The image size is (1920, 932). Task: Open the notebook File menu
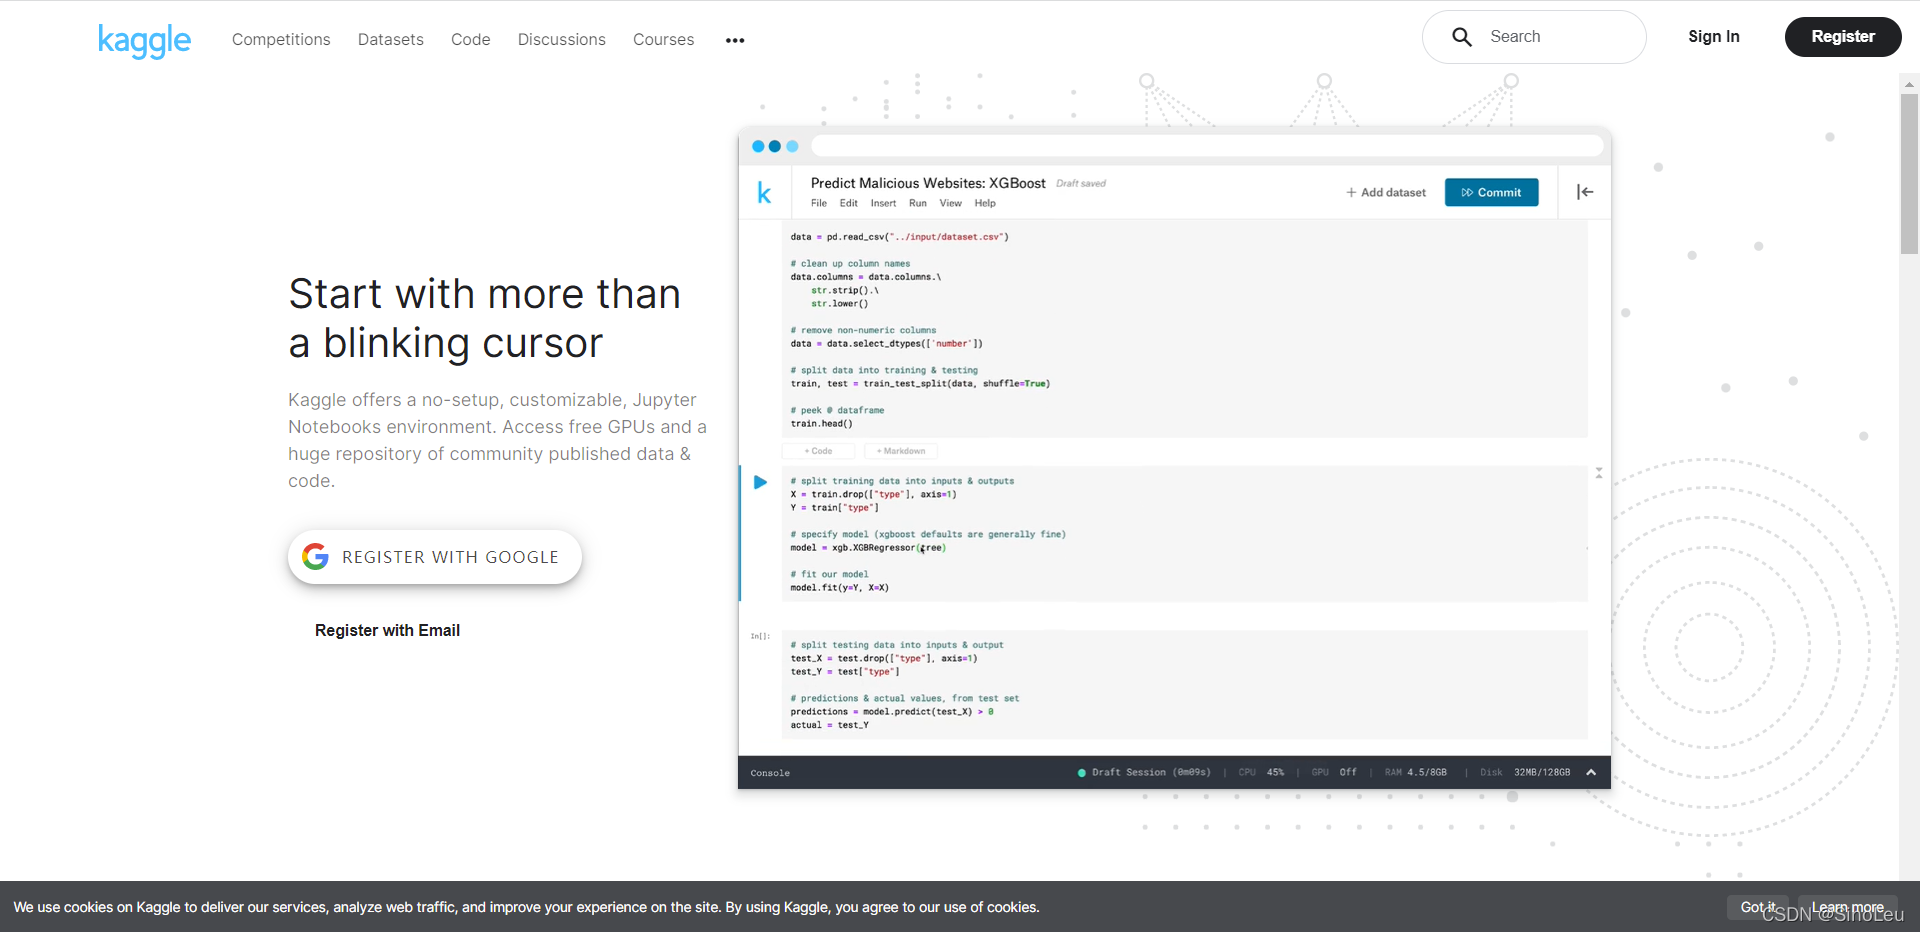(819, 203)
